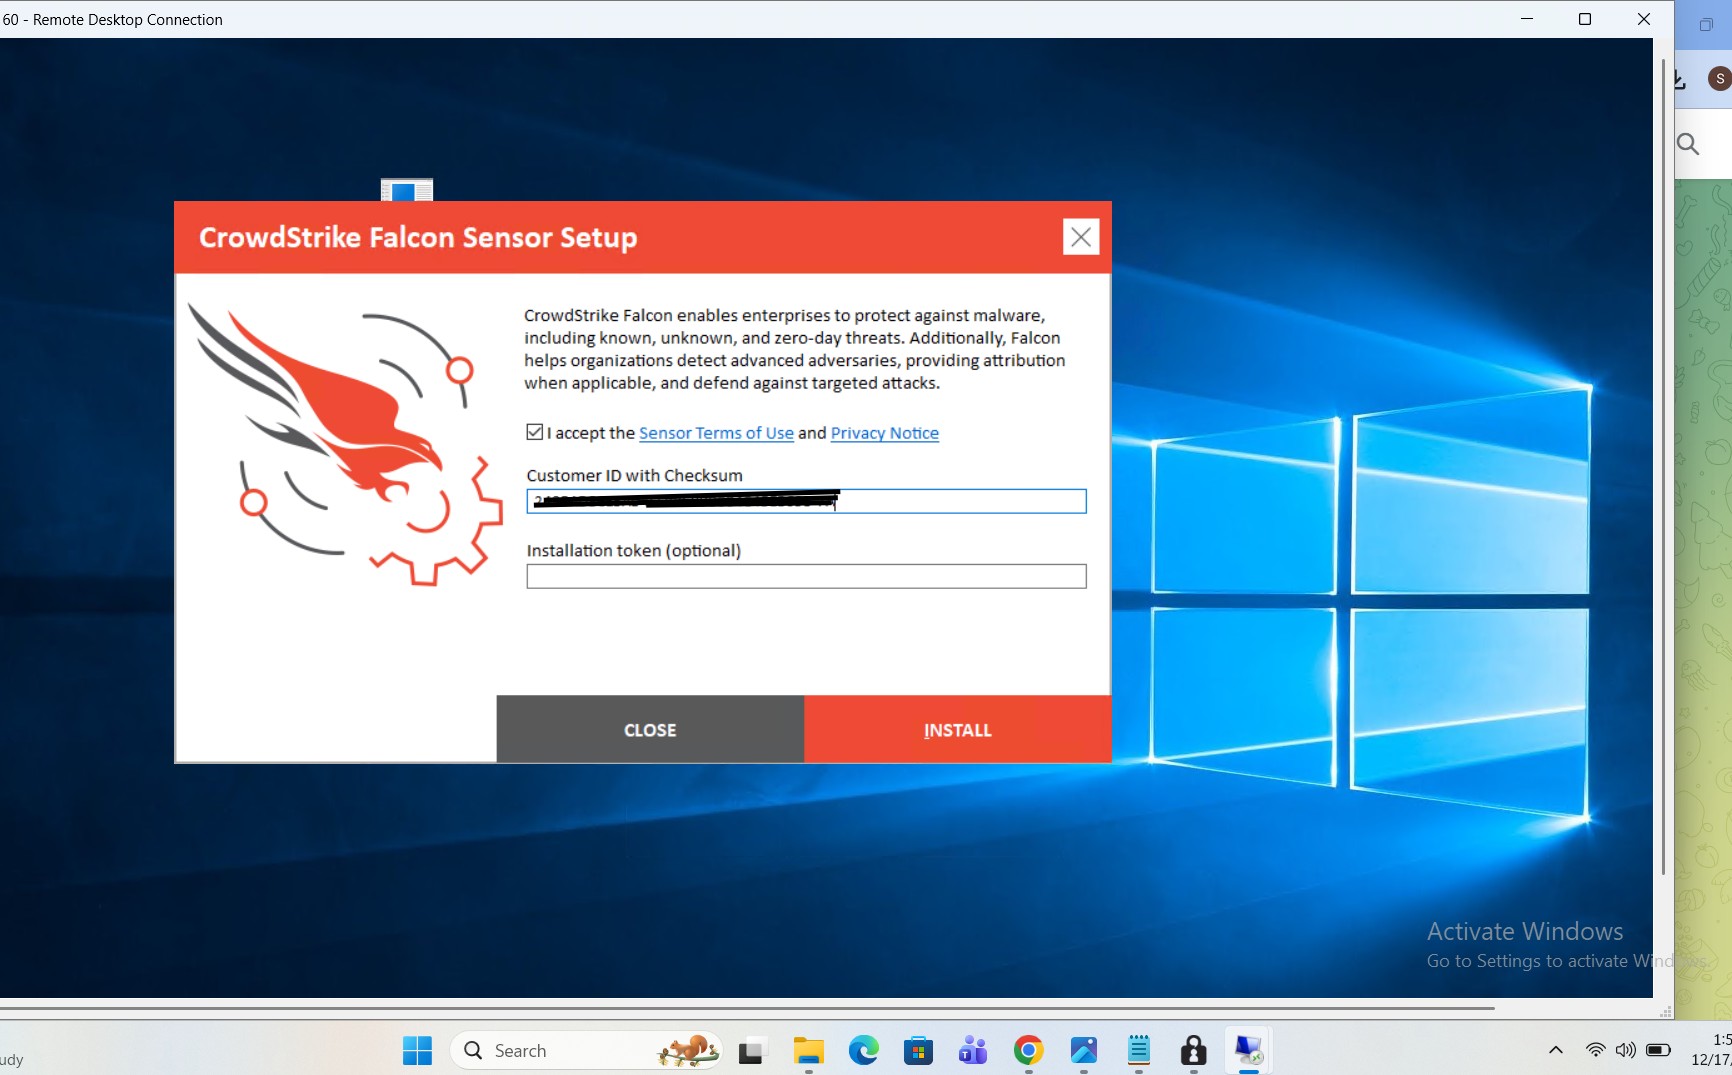The height and width of the screenshot is (1075, 1732).
Task: Show hidden icons in the system tray
Action: [1556, 1050]
